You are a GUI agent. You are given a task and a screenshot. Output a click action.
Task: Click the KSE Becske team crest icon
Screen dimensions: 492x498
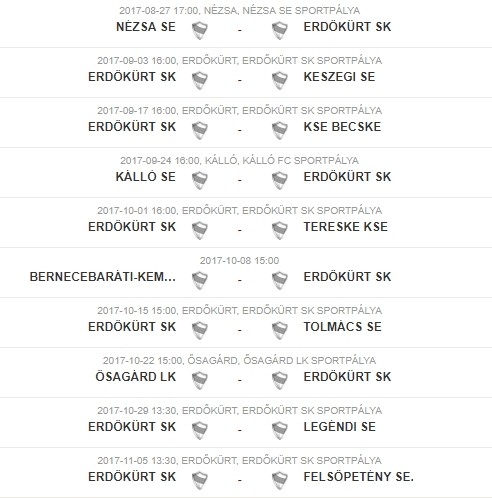click(x=280, y=130)
